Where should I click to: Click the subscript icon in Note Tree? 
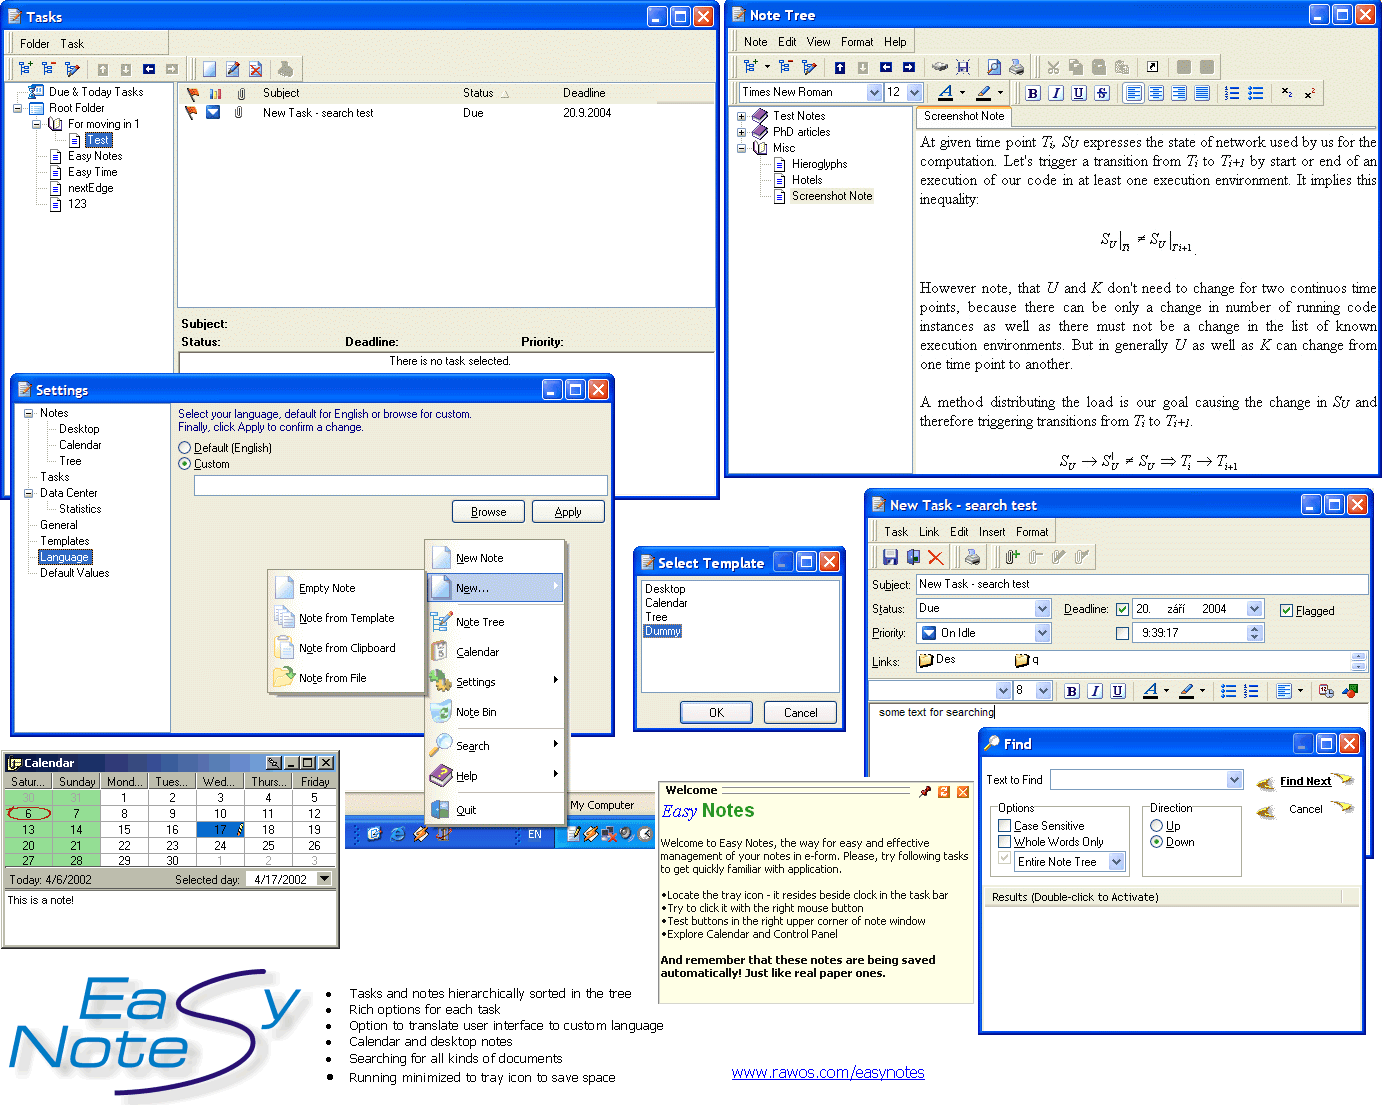(x=1287, y=93)
